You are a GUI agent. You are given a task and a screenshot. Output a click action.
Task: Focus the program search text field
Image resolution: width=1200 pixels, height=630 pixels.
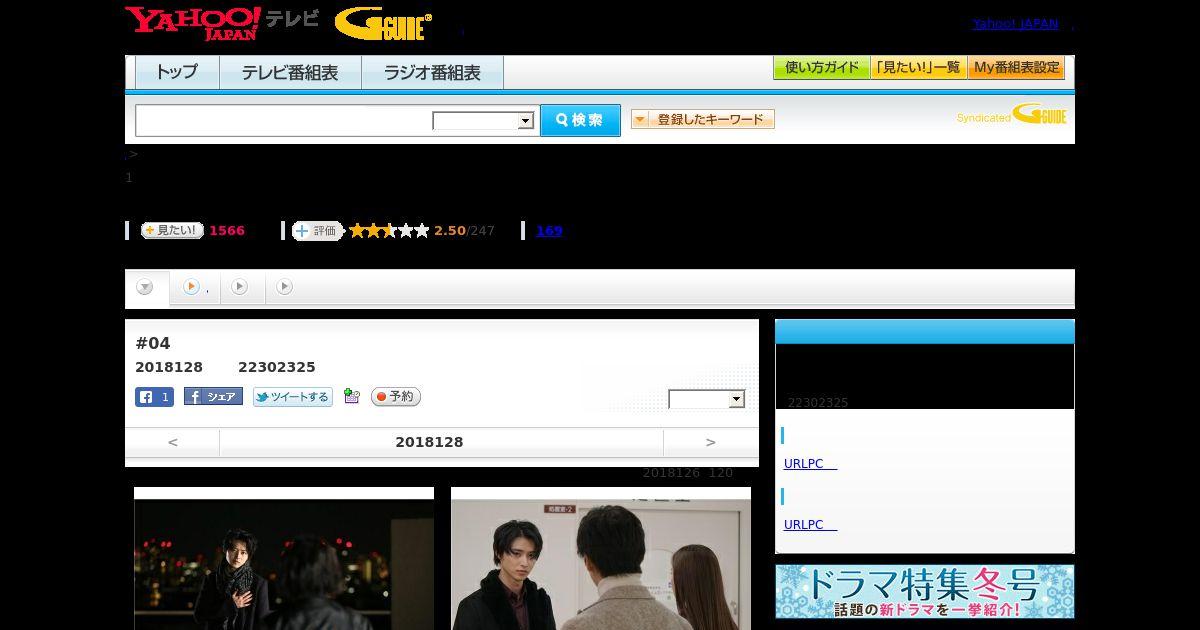(x=283, y=120)
